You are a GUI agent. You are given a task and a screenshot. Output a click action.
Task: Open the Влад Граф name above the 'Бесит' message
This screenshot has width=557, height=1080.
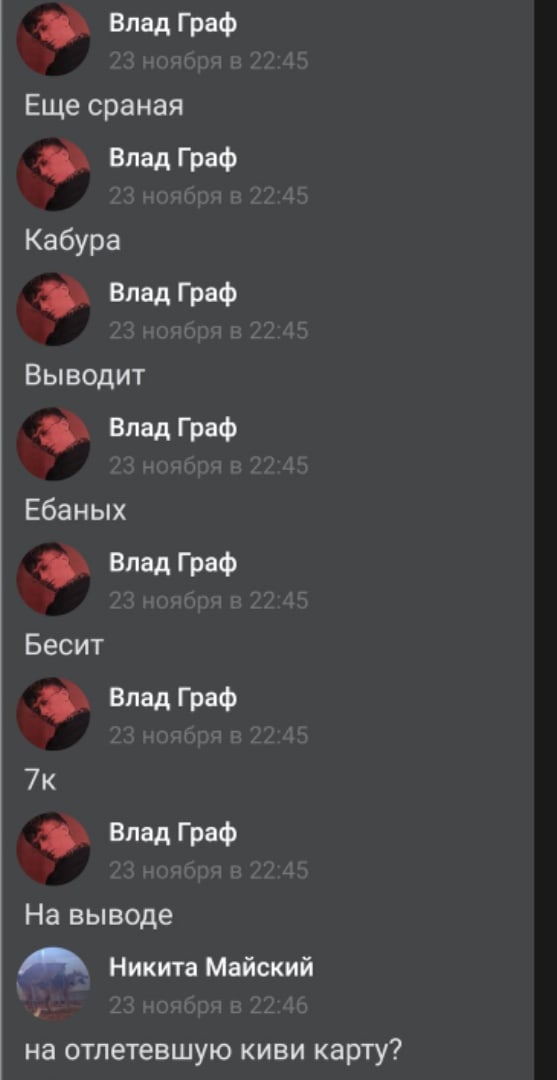point(173,564)
